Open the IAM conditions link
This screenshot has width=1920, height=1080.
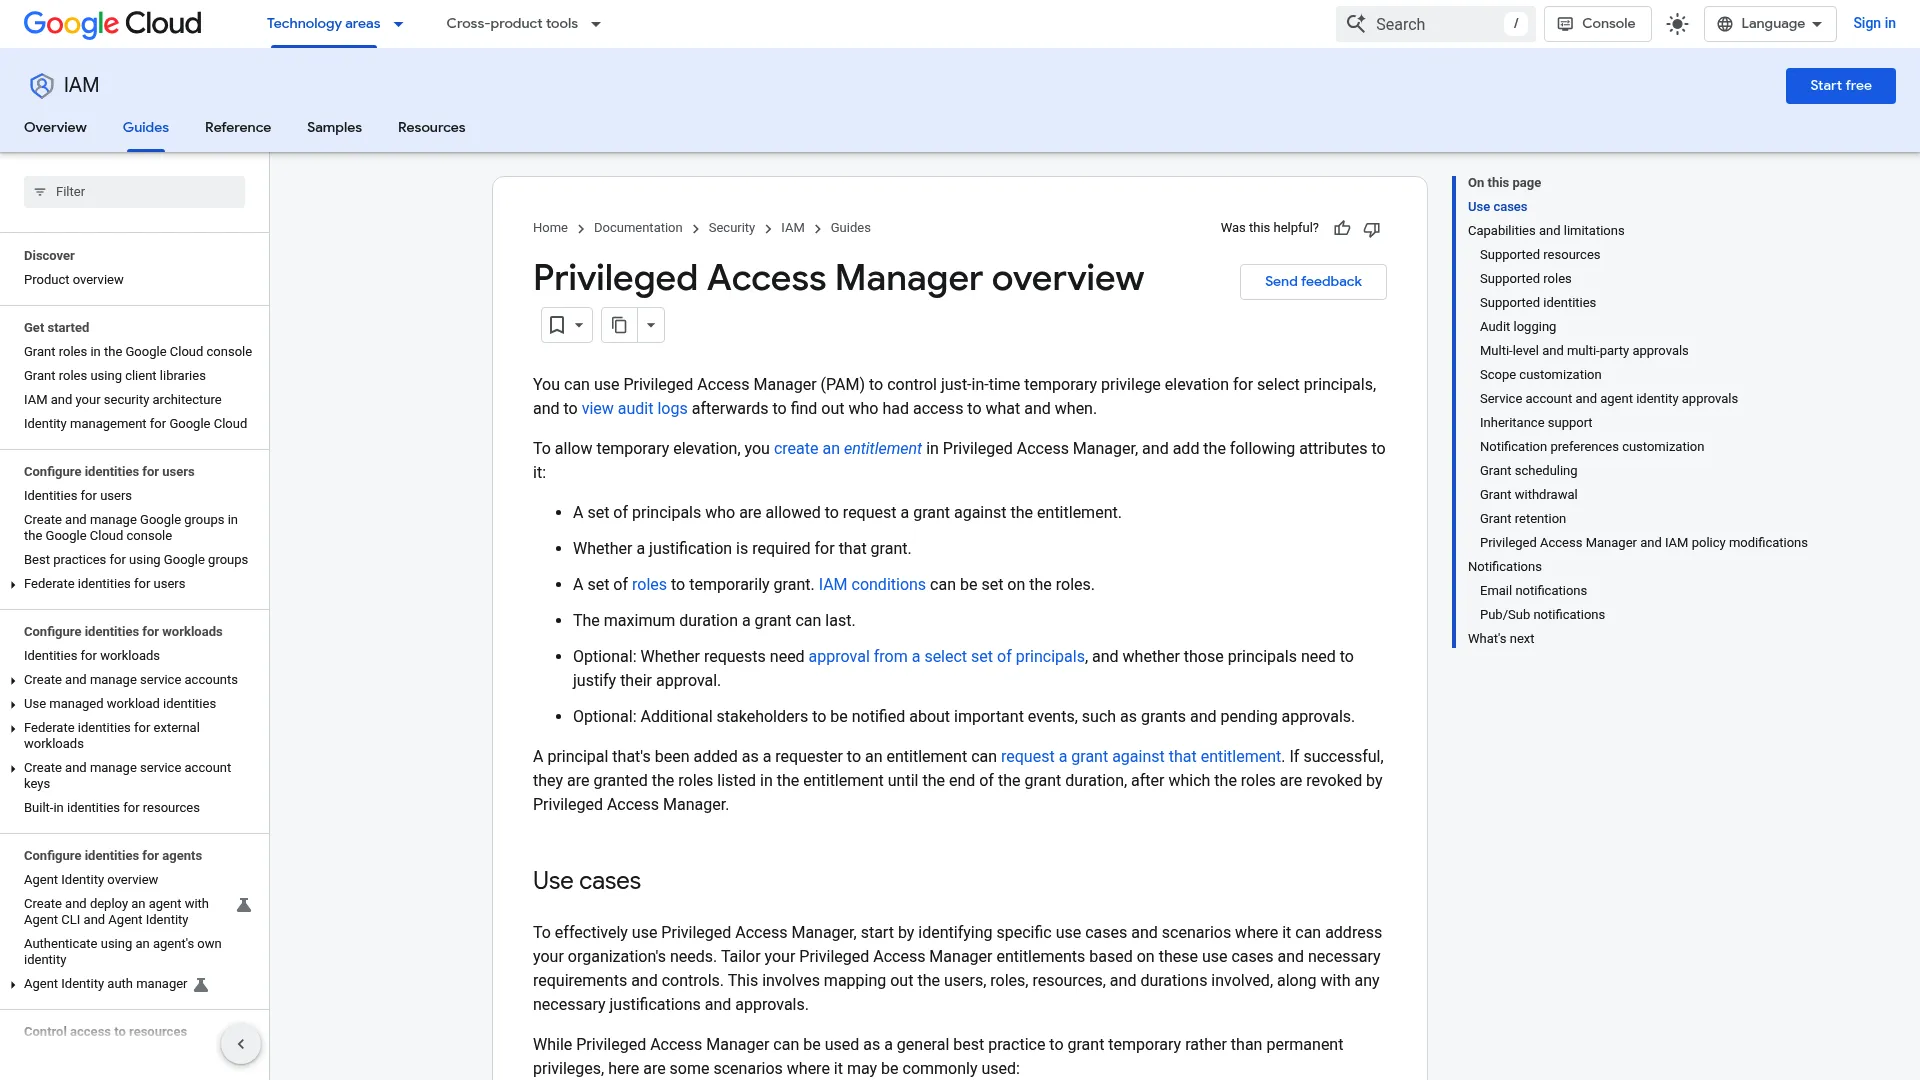pos(872,585)
